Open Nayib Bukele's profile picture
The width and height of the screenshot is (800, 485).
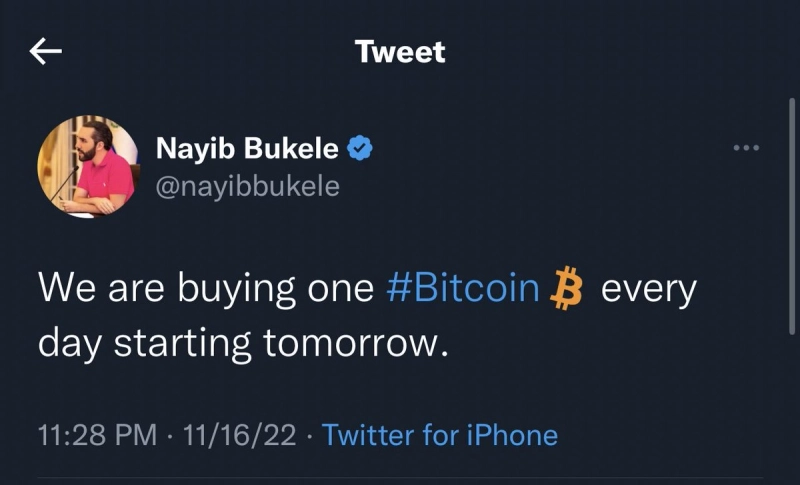86,166
